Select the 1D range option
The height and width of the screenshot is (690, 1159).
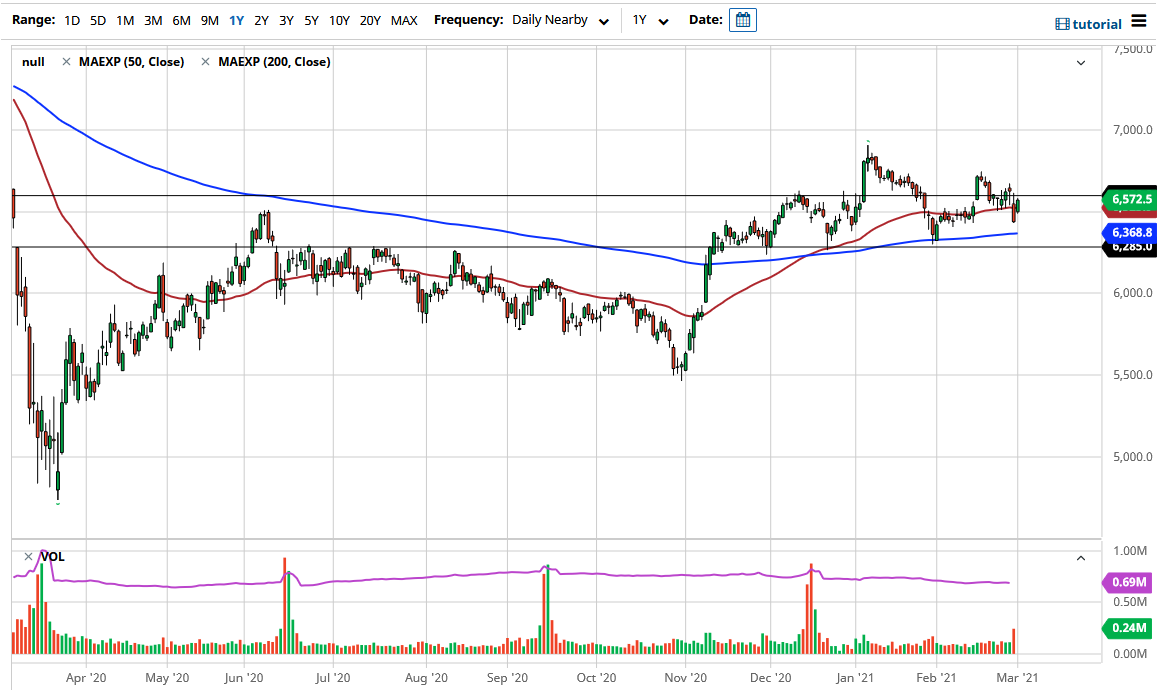click(x=70, y=19)
